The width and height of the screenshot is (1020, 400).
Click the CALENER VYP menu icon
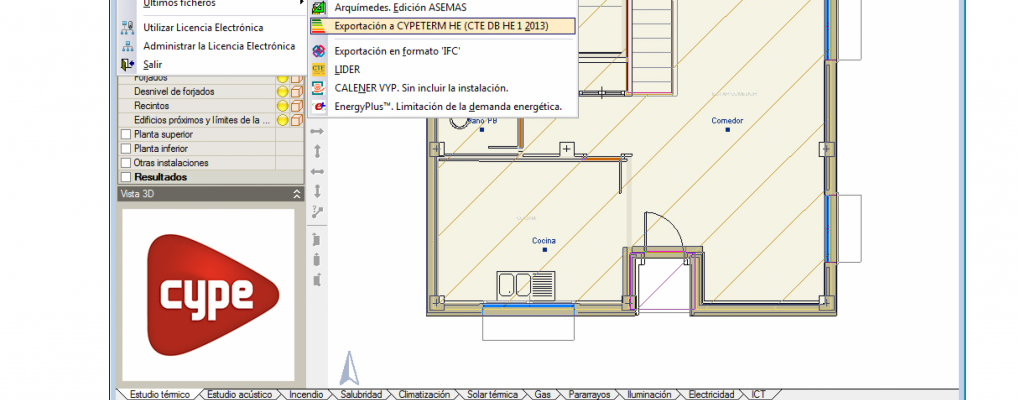pyautogui.click(x=318, y=87)
